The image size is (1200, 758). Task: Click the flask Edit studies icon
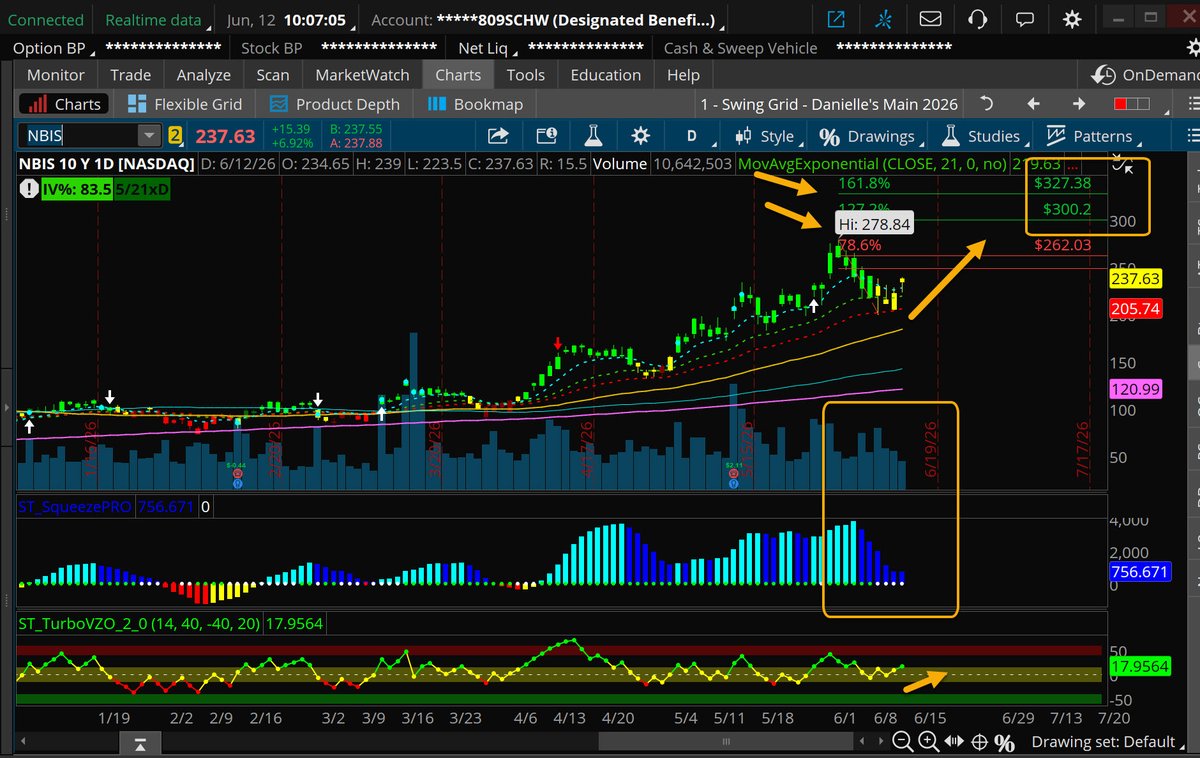point(593,136)
